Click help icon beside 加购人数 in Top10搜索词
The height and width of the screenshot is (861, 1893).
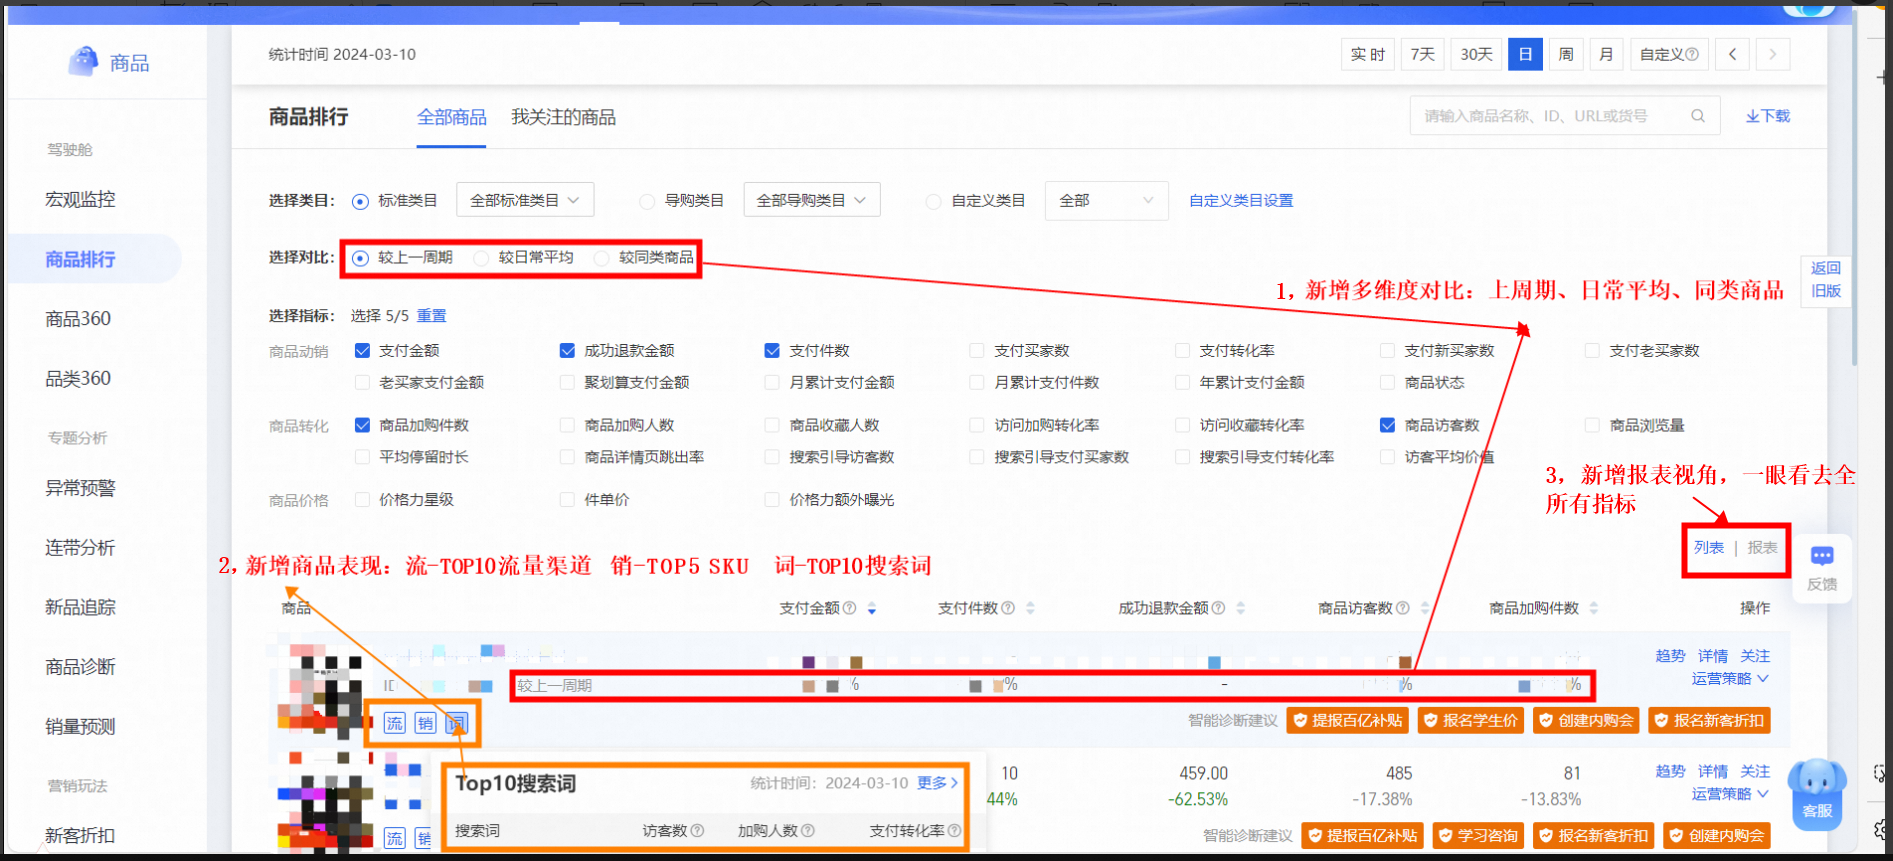tap(808, 831)
